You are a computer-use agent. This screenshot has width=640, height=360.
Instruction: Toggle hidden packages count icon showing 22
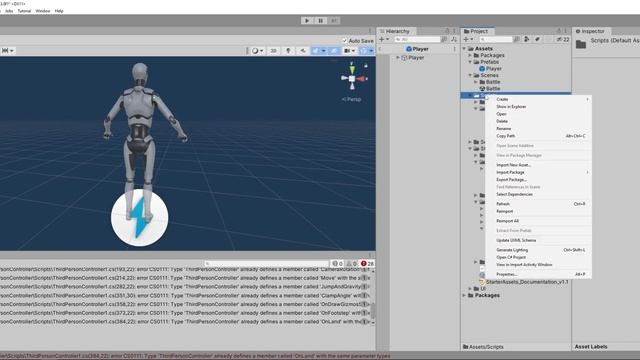[x=563, y=40]
